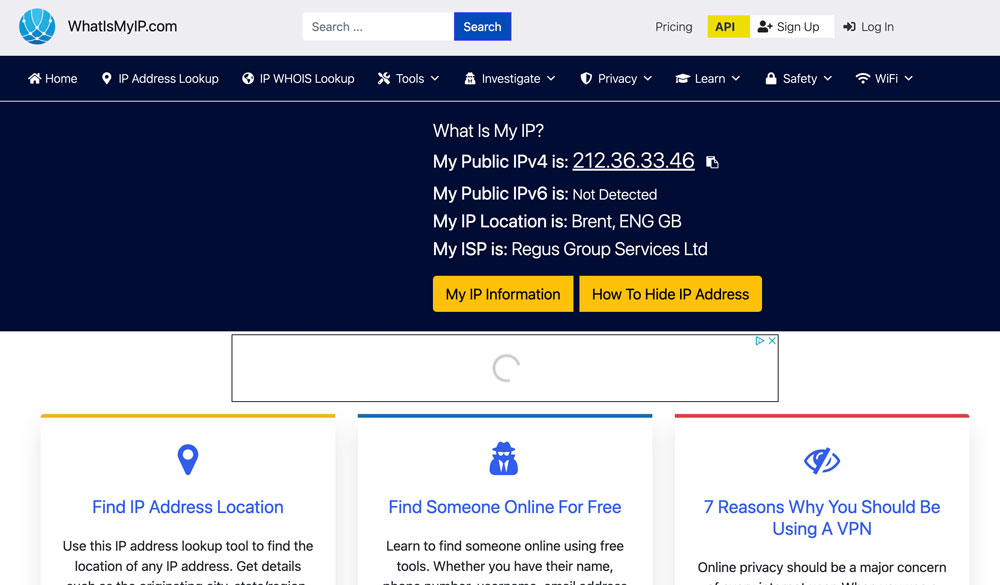This screenshot has height=585, width=1000.
Task: Open the Pricing page
Action: click(673, 27)
